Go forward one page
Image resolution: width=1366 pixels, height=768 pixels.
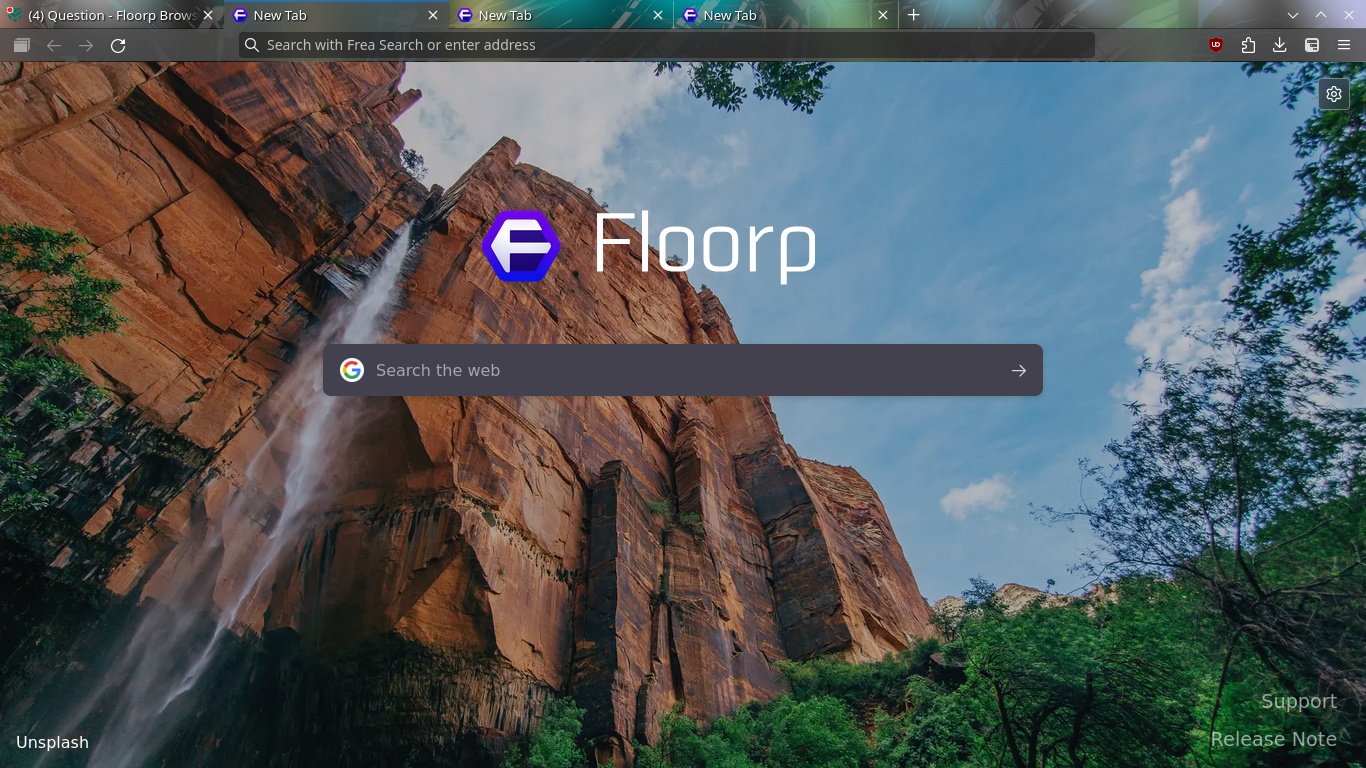click(86, 45)
